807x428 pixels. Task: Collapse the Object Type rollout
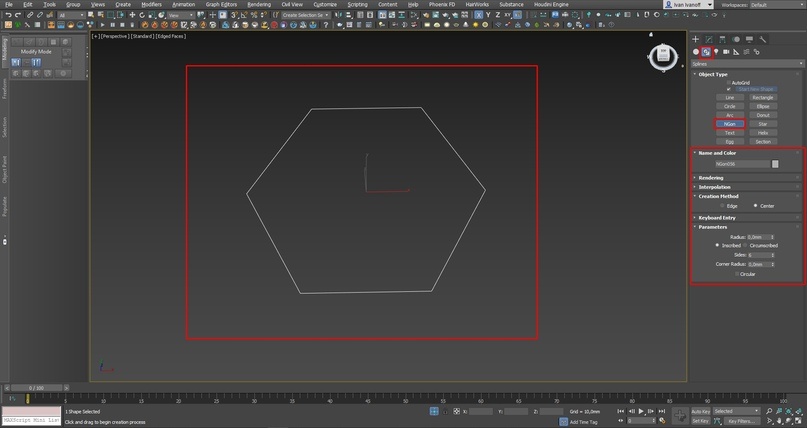tap(713, 74)
